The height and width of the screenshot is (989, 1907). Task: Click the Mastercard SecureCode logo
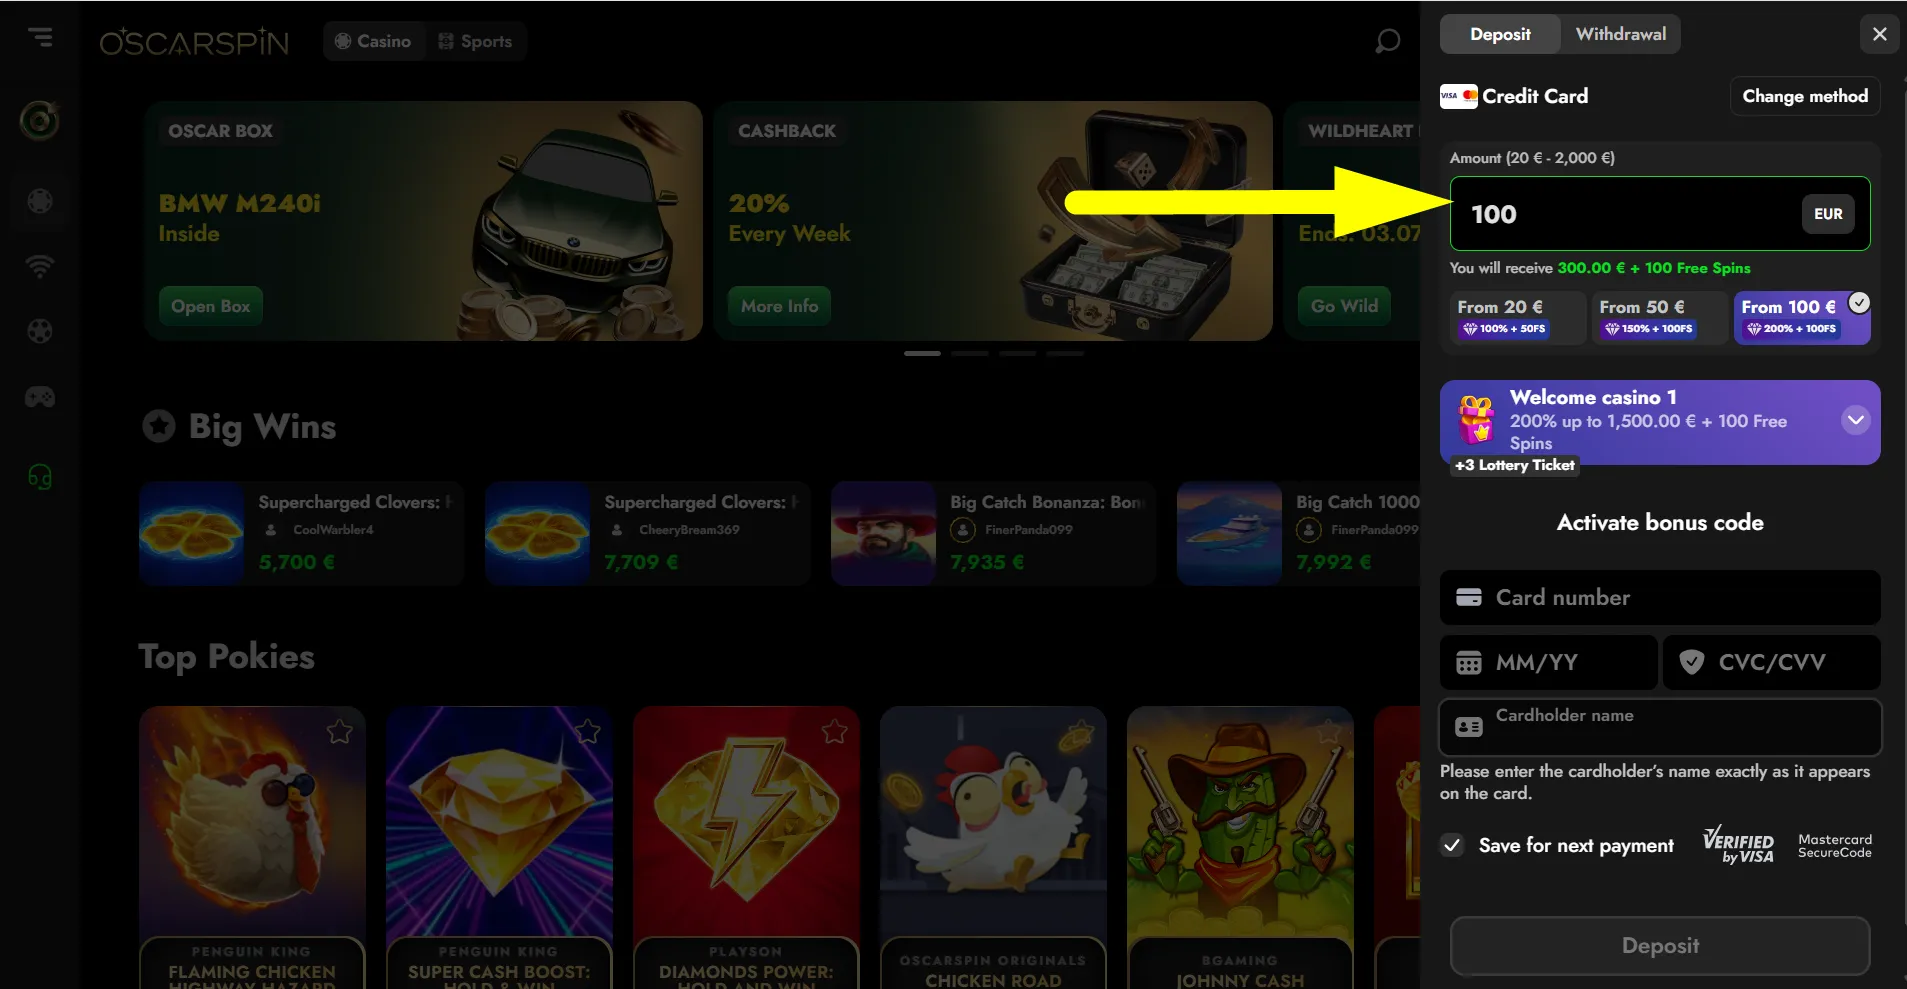tap(1835, 846)
